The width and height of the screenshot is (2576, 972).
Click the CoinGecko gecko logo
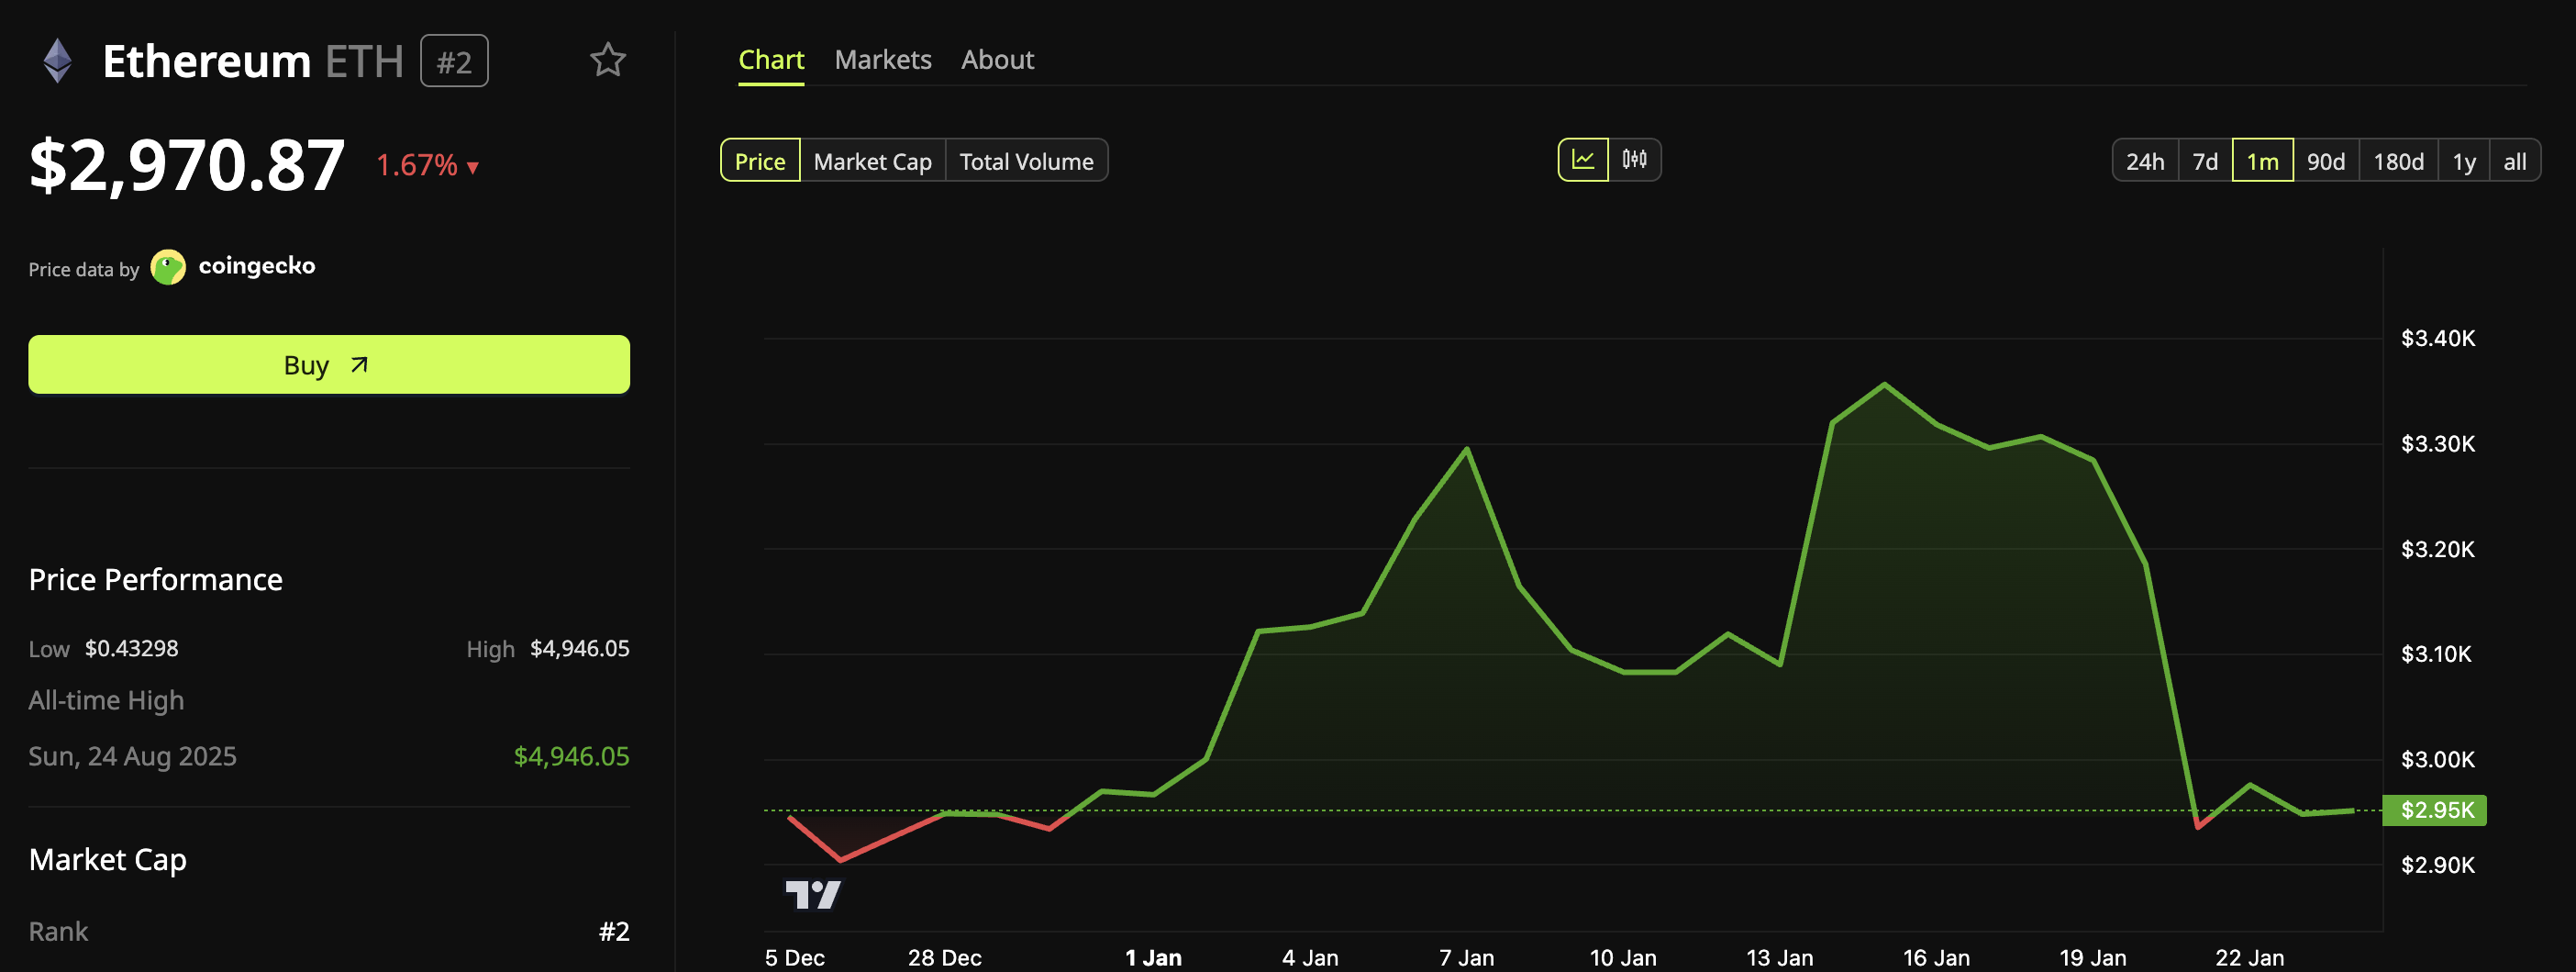pos(167,267)
